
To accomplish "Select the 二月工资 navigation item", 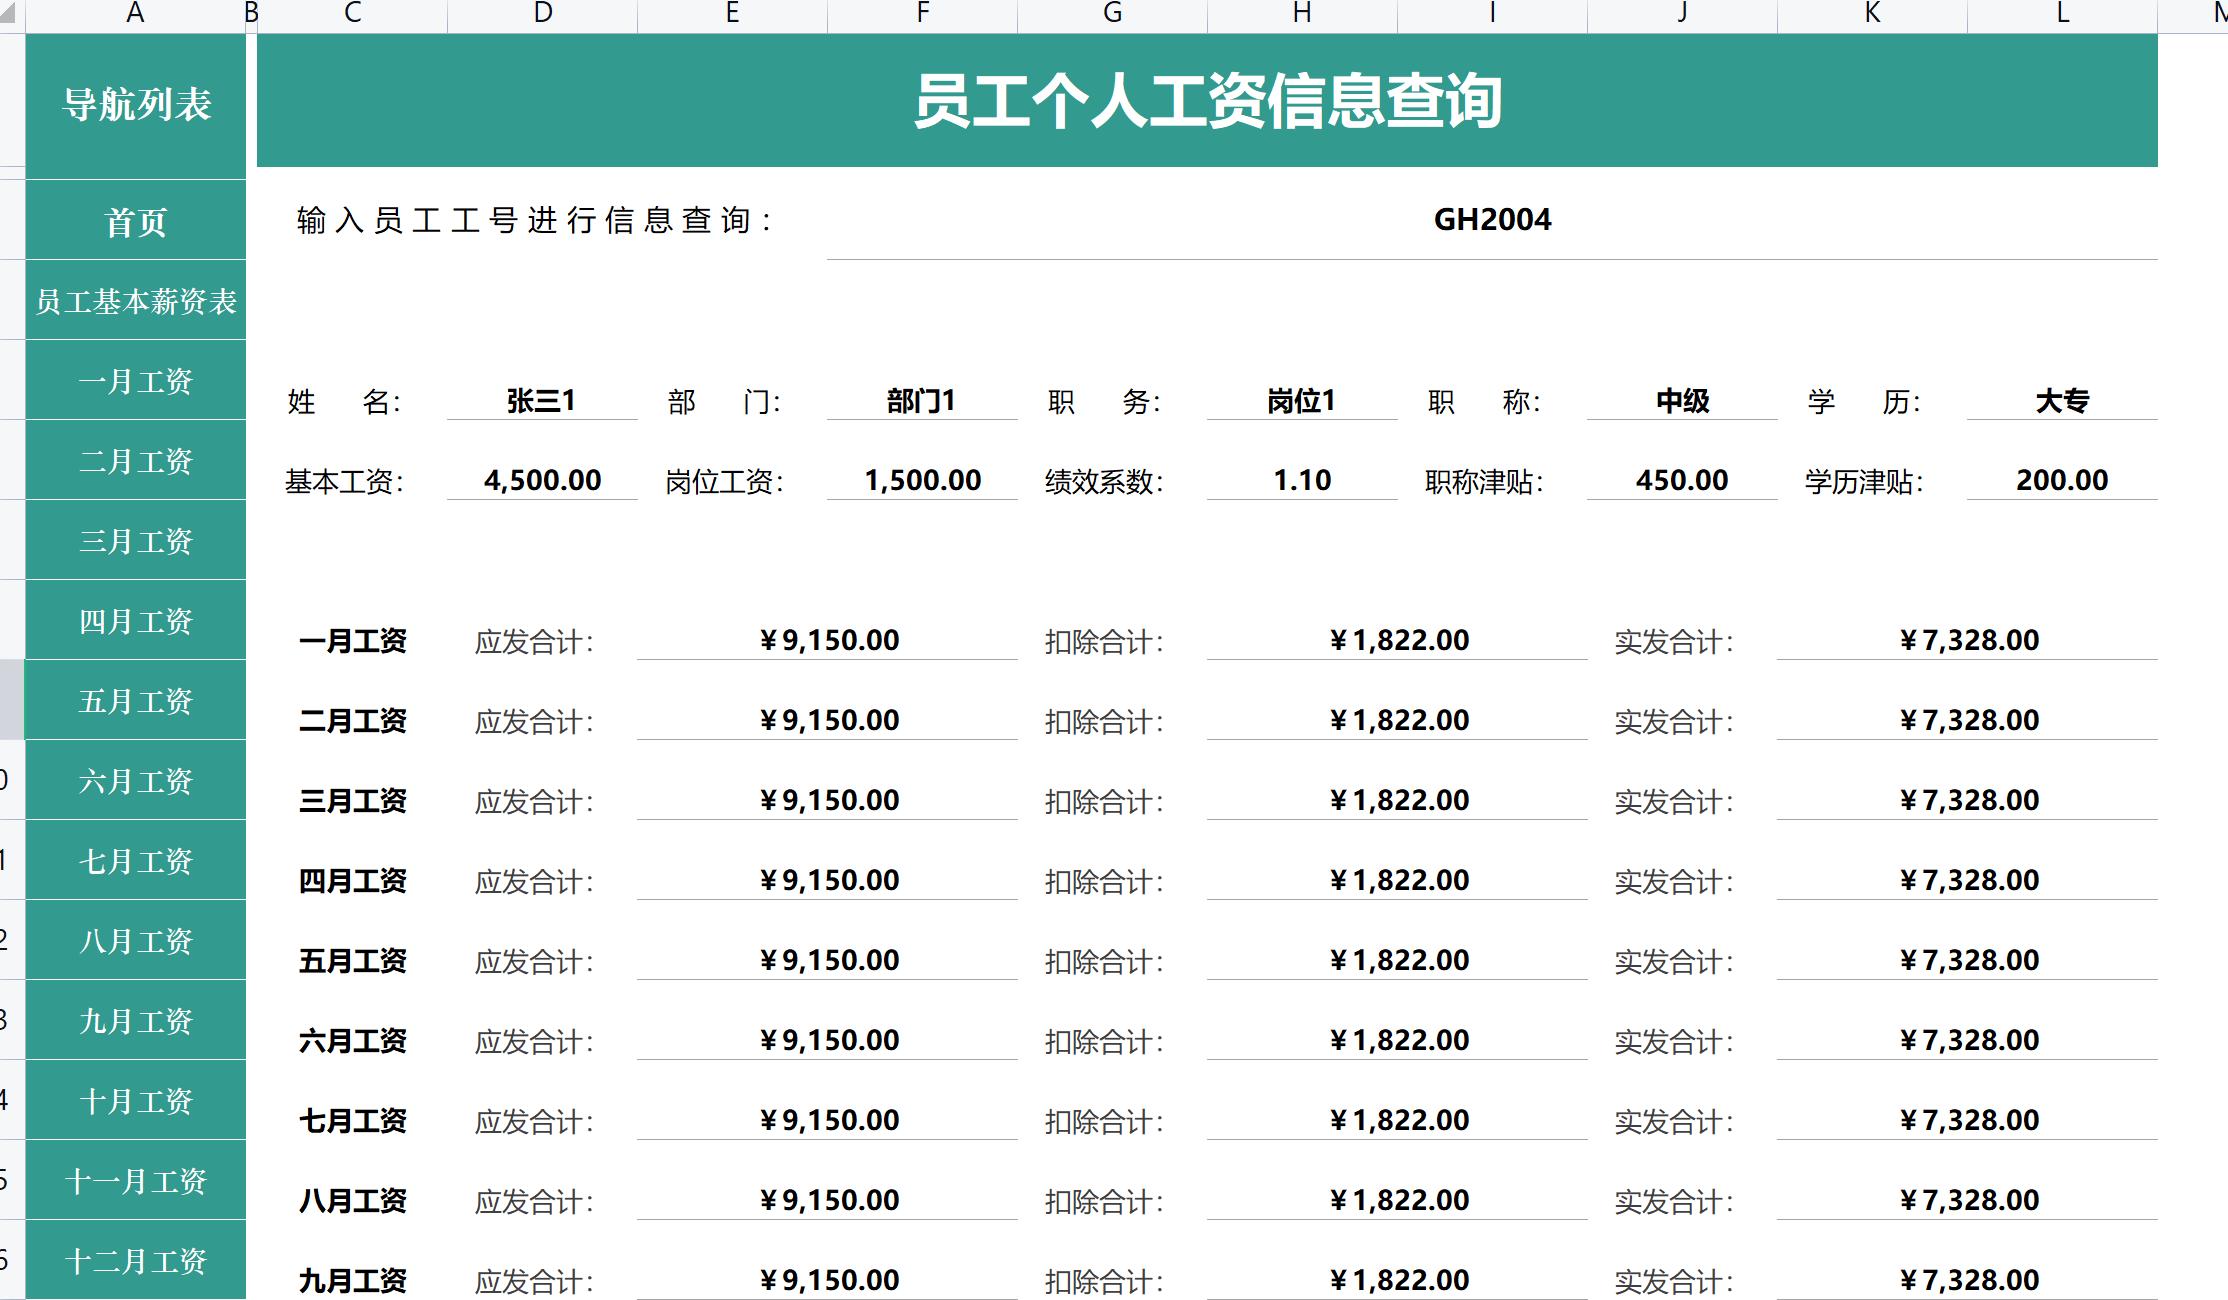I will pos(135,461).
